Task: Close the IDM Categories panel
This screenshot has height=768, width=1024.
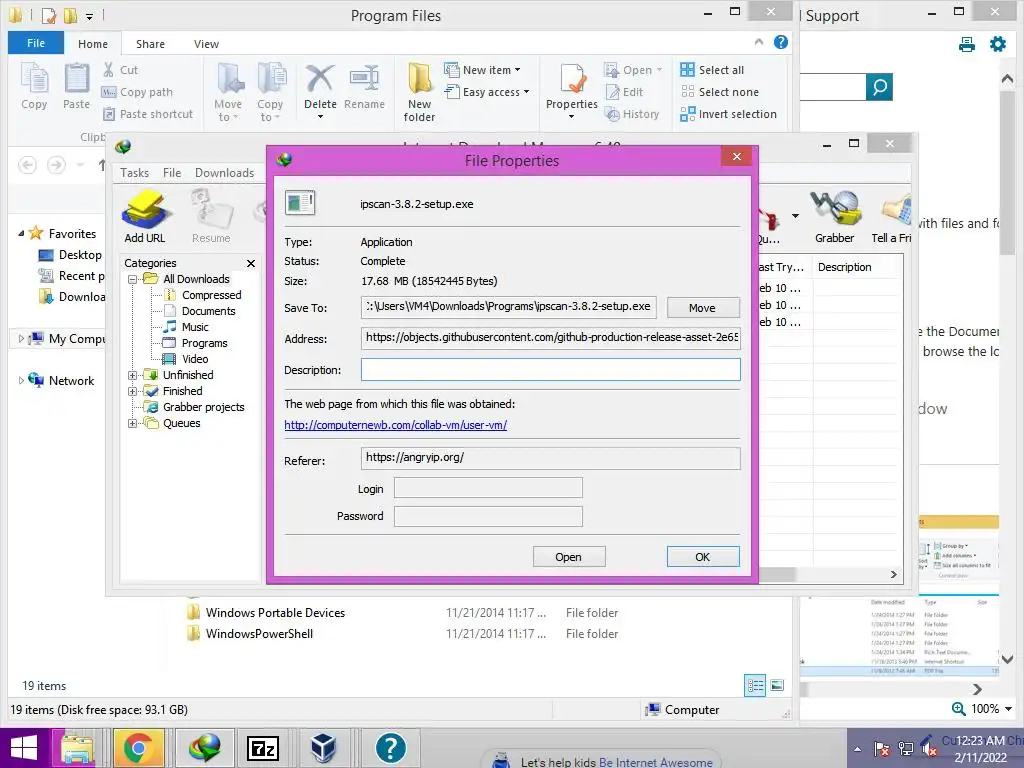Action: 251,263
